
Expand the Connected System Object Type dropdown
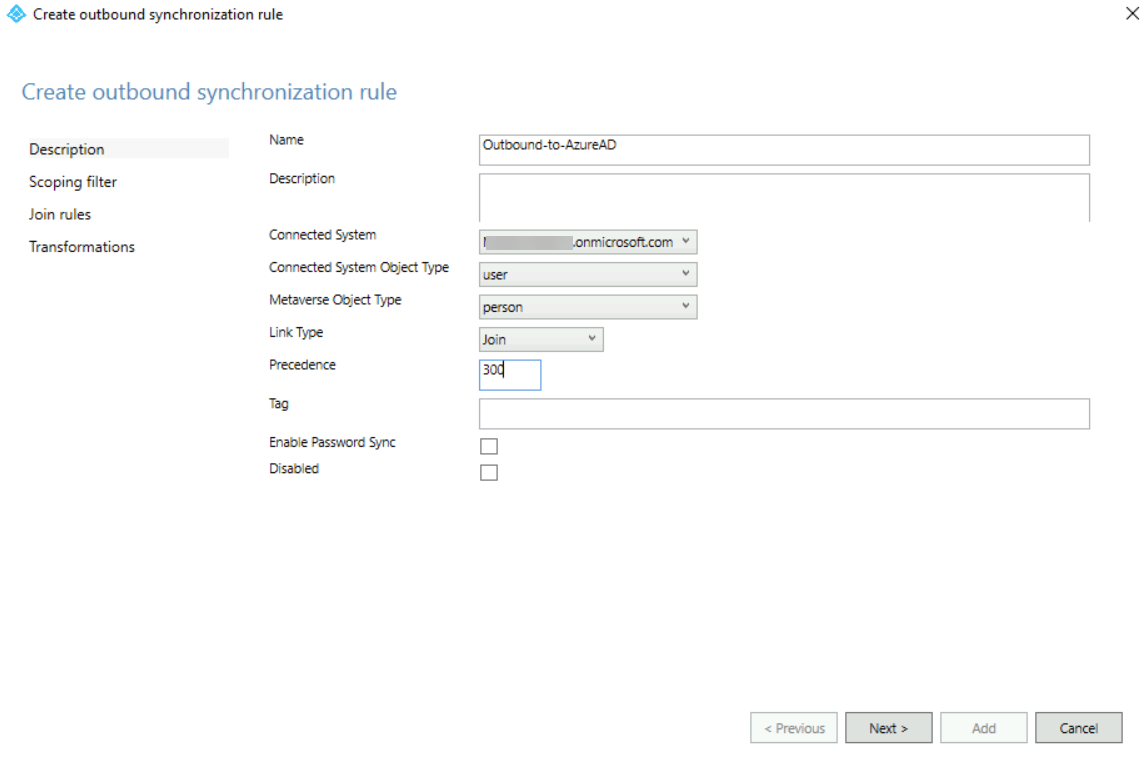point(588,274)
